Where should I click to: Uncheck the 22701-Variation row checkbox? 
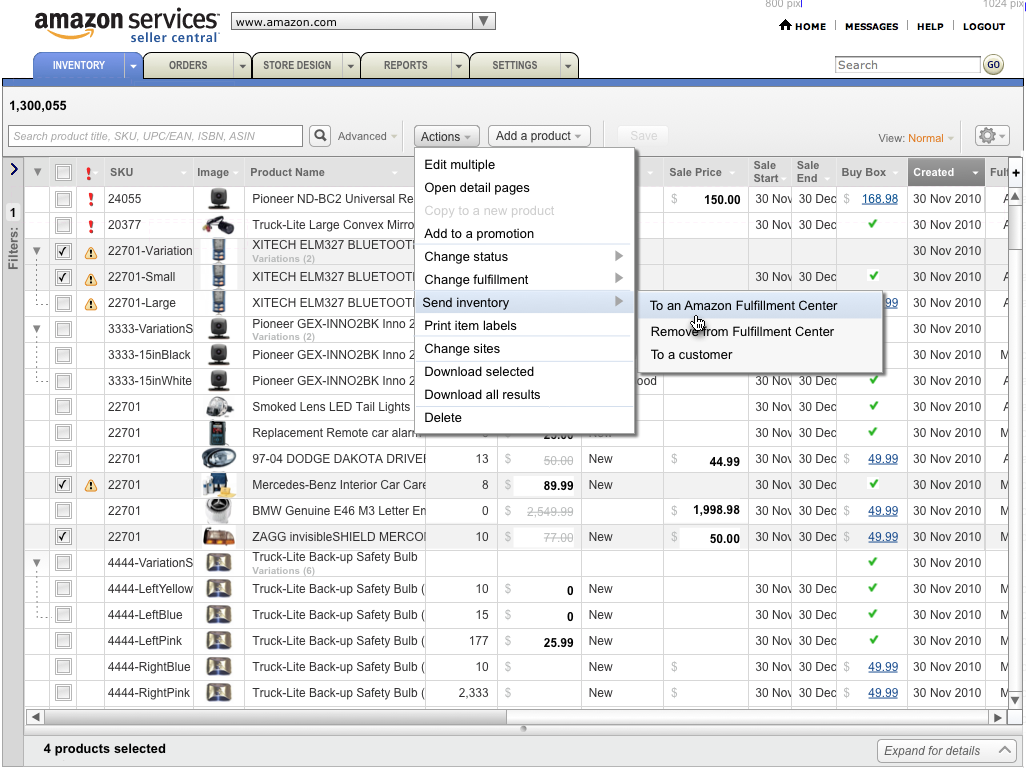(x=63, y=251)
